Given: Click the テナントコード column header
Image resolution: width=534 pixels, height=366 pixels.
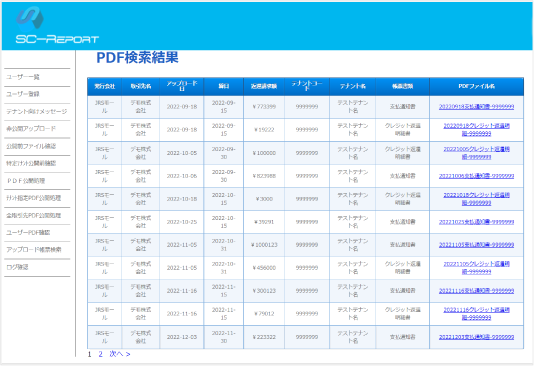Looking at the screenshot, I should 307,86.
